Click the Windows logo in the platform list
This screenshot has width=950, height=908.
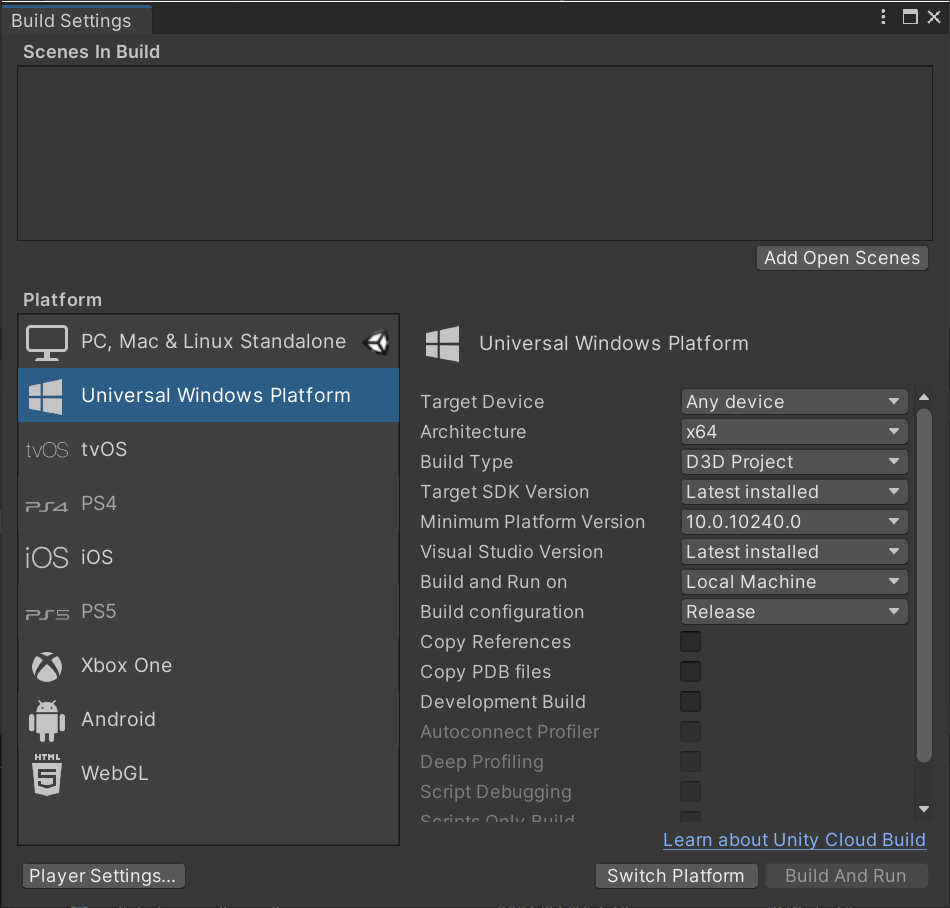point(46,397)
